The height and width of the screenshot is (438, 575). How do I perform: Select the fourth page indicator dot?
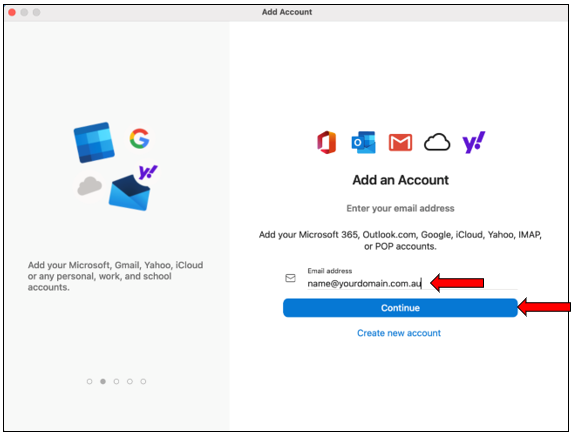[x=130, y=382]
